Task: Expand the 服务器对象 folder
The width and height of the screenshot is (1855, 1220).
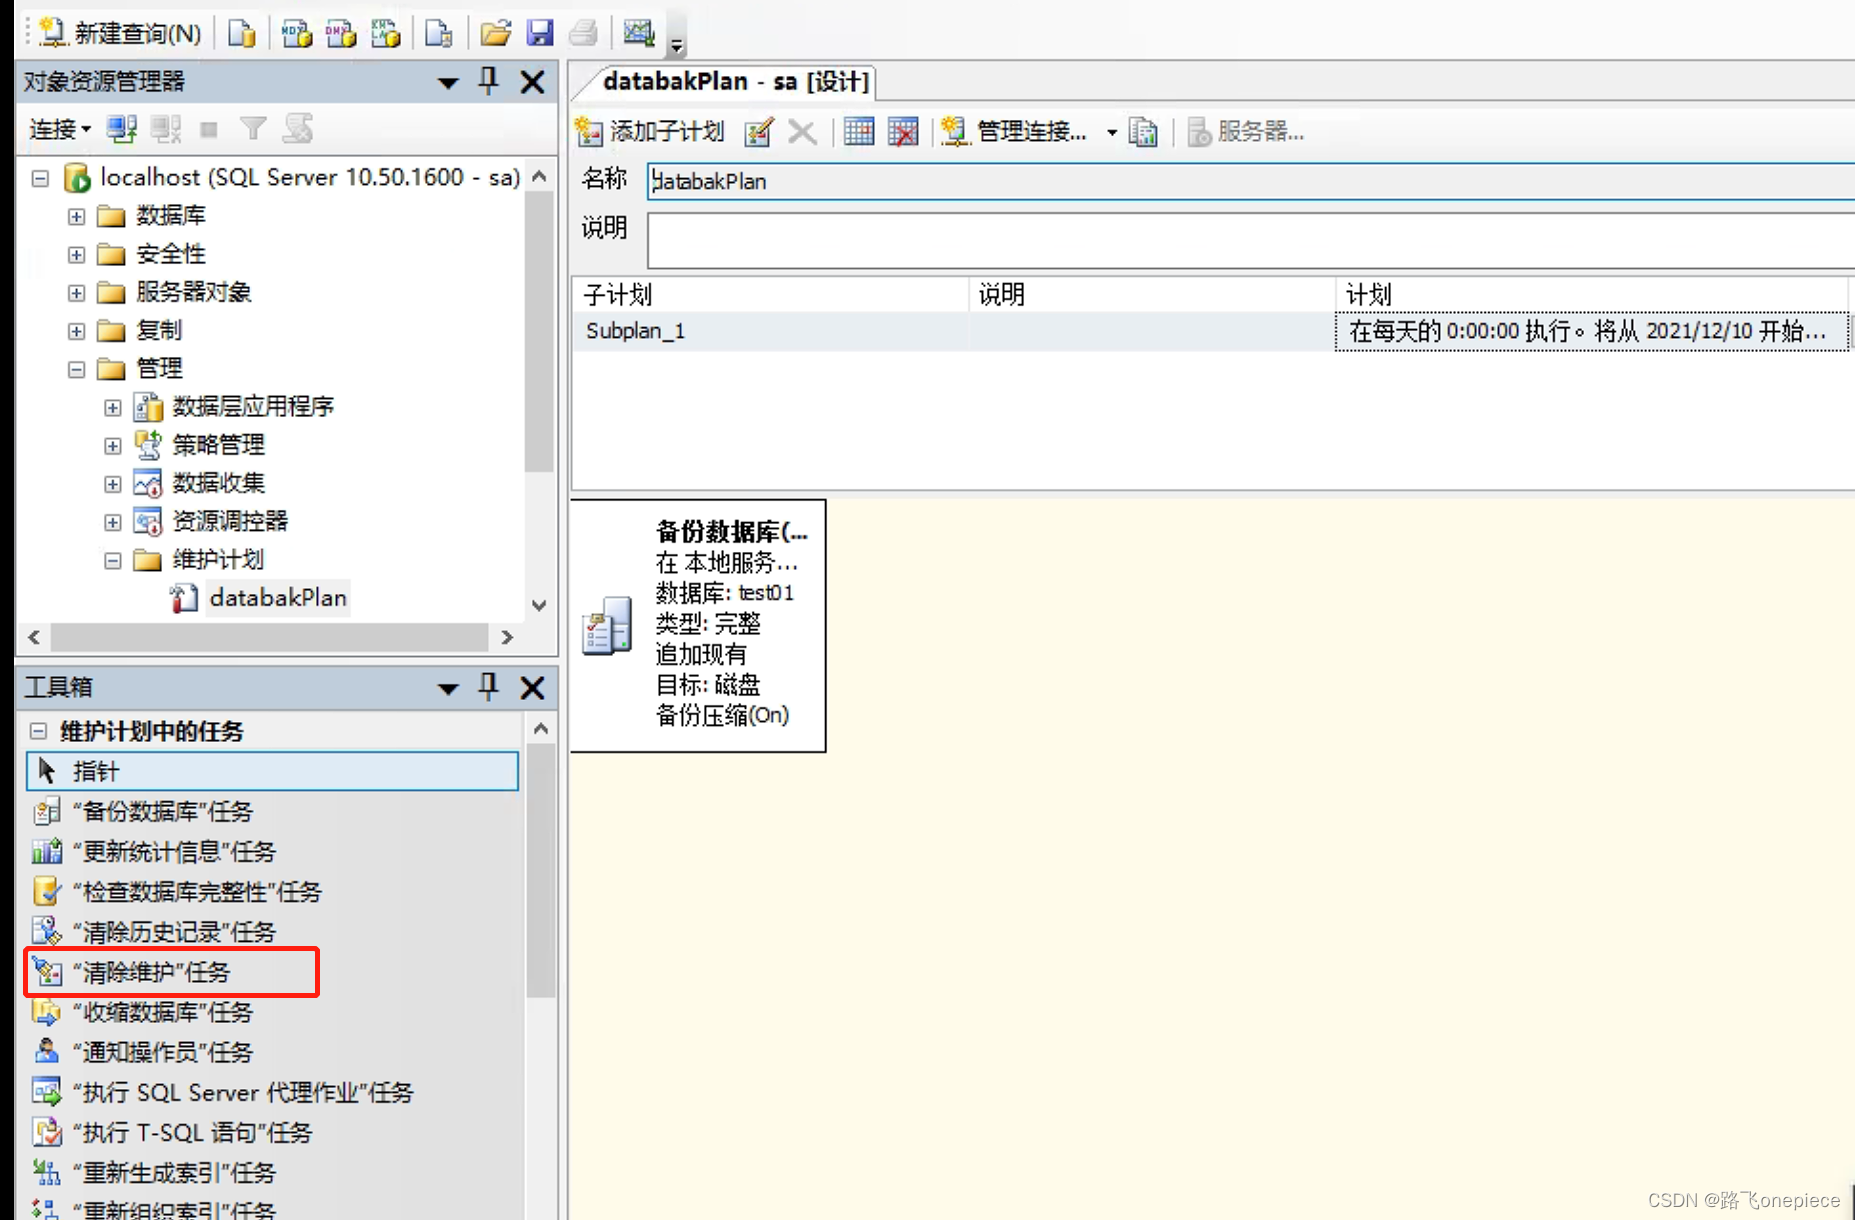Action: pyautogui.click(x=76, y=293)
